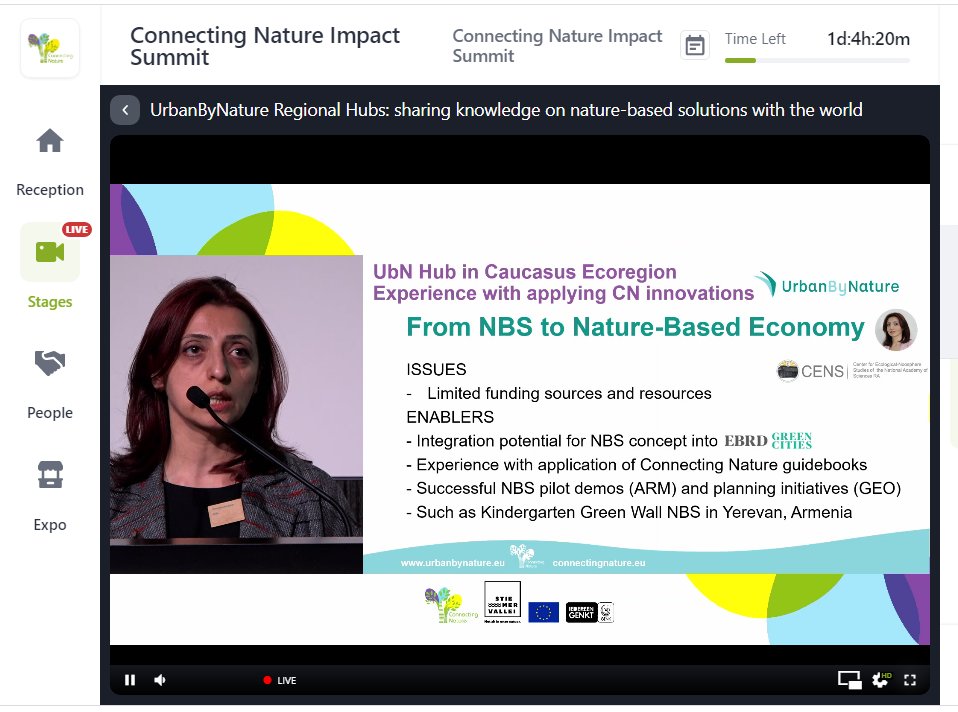Enter fullscreen video mode

click(910, 680)
